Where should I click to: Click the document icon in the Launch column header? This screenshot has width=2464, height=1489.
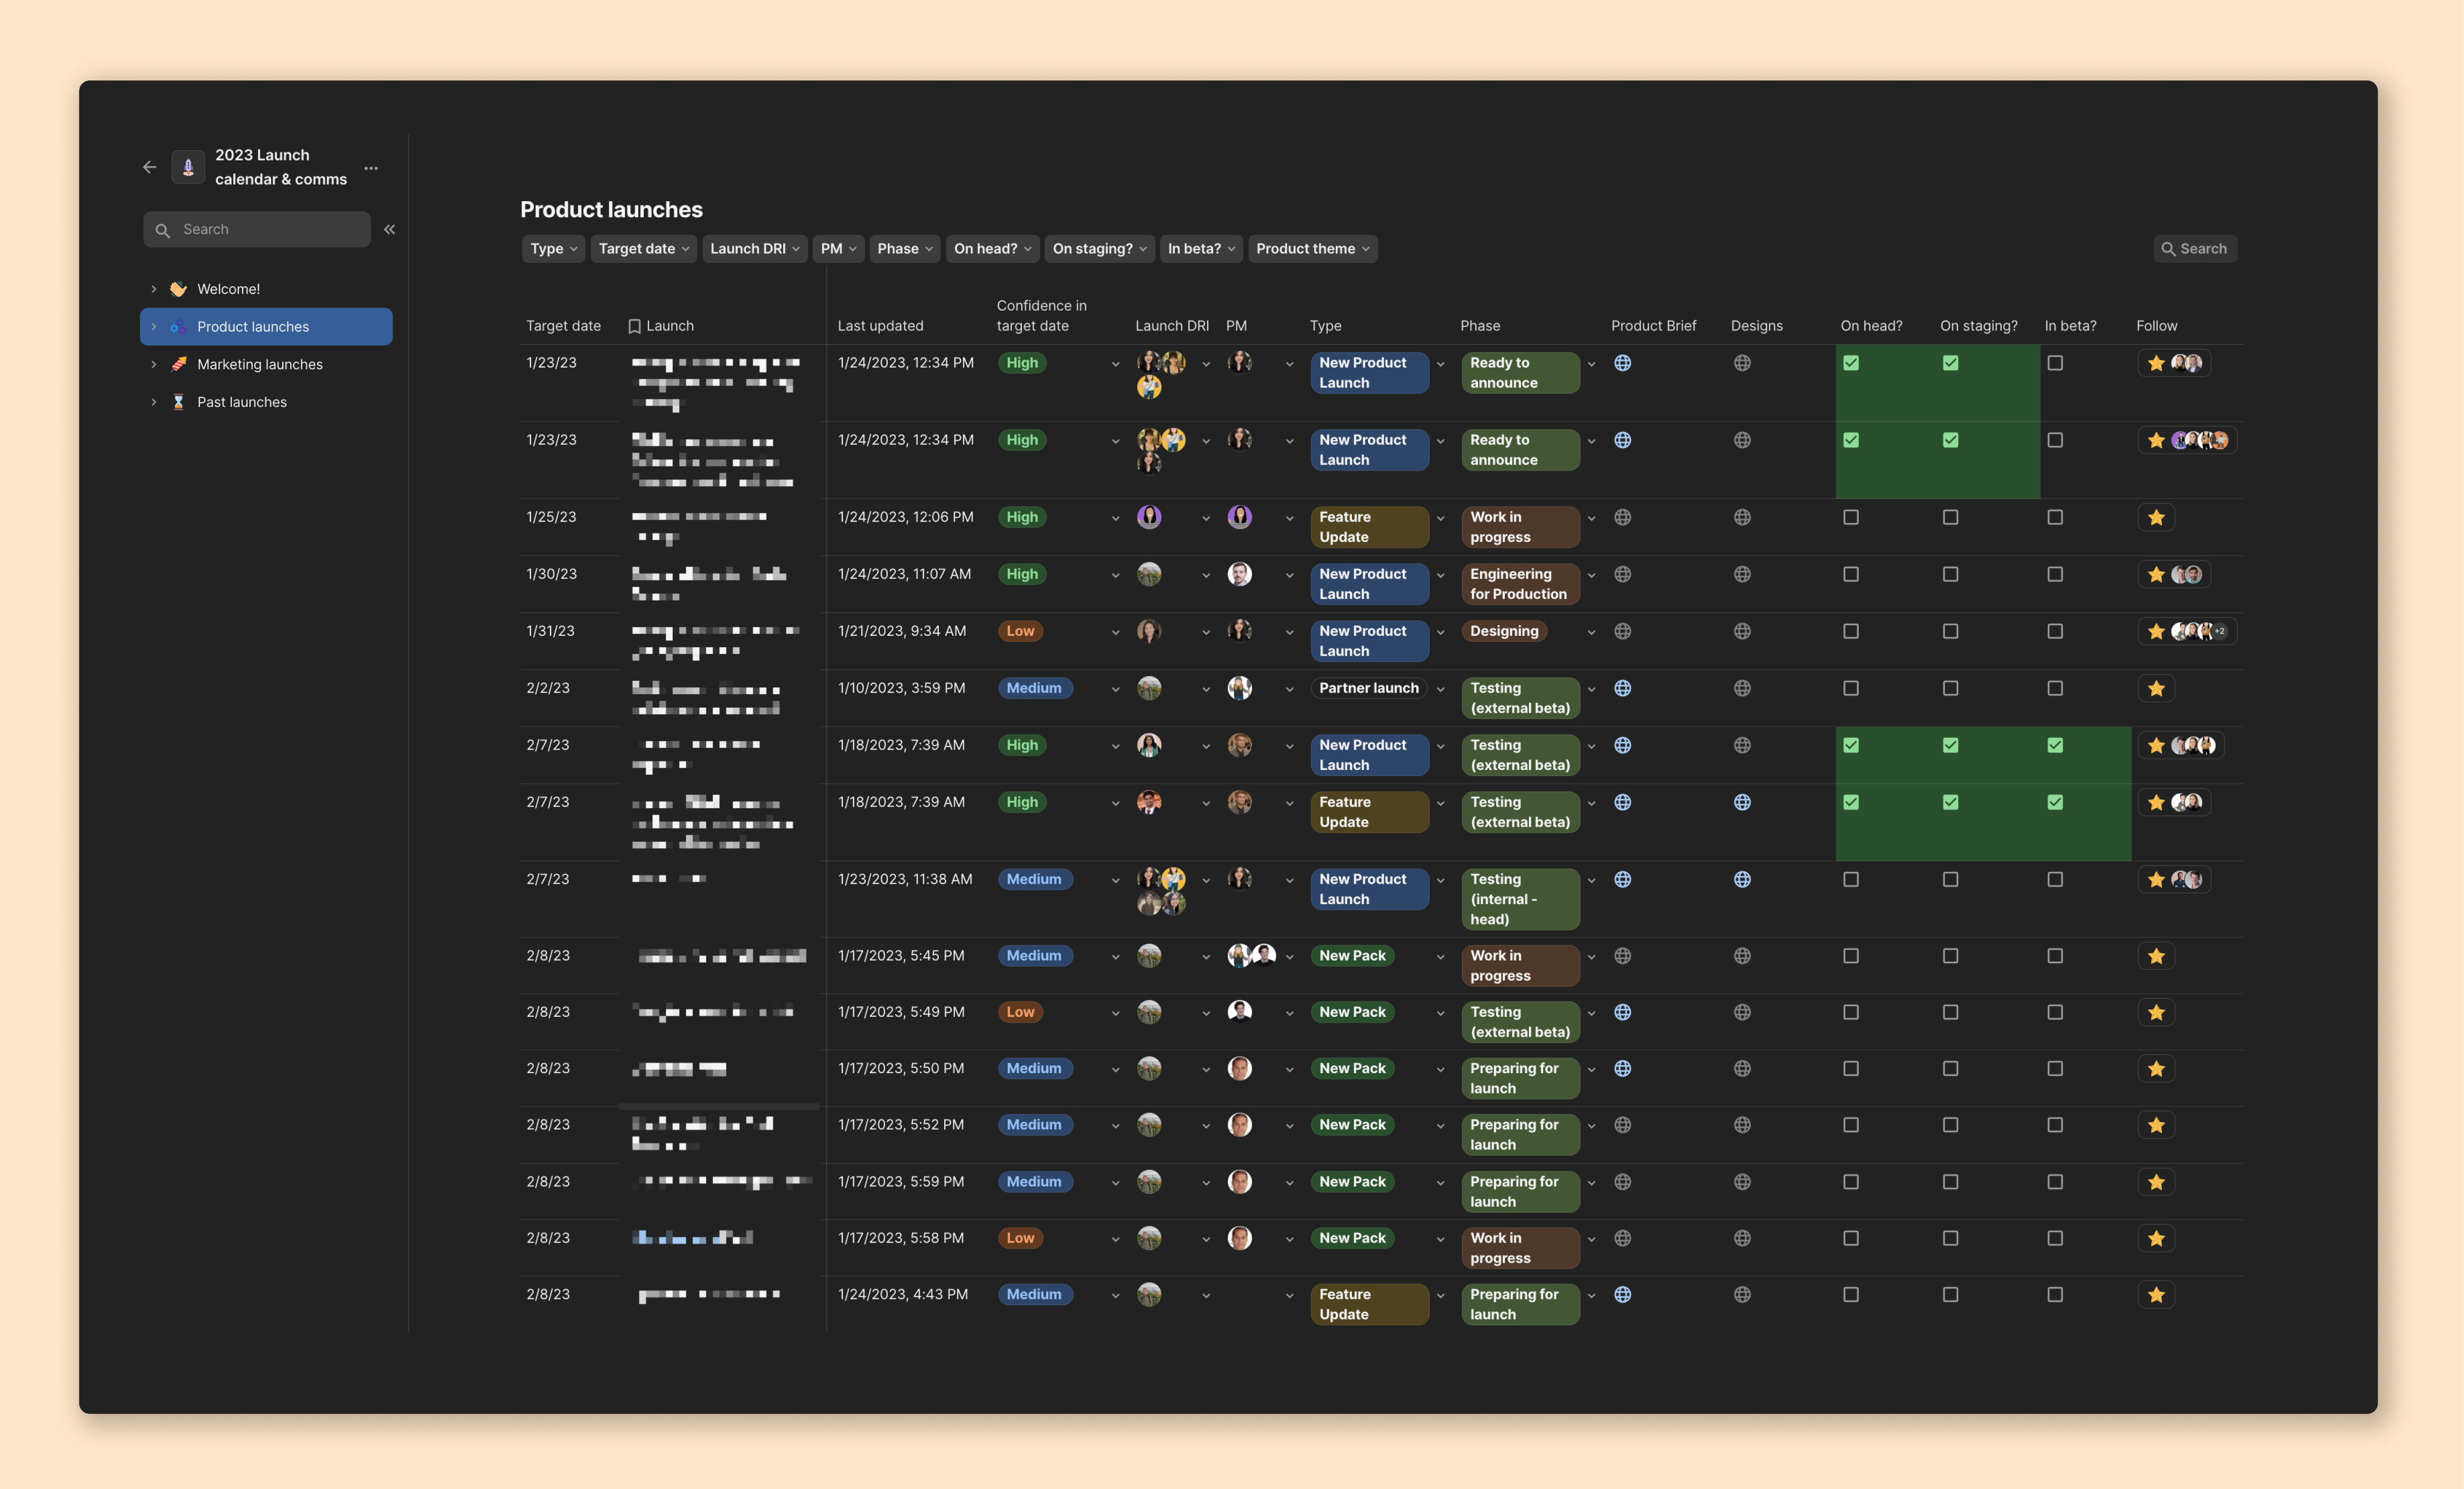[x=634, y=325]
